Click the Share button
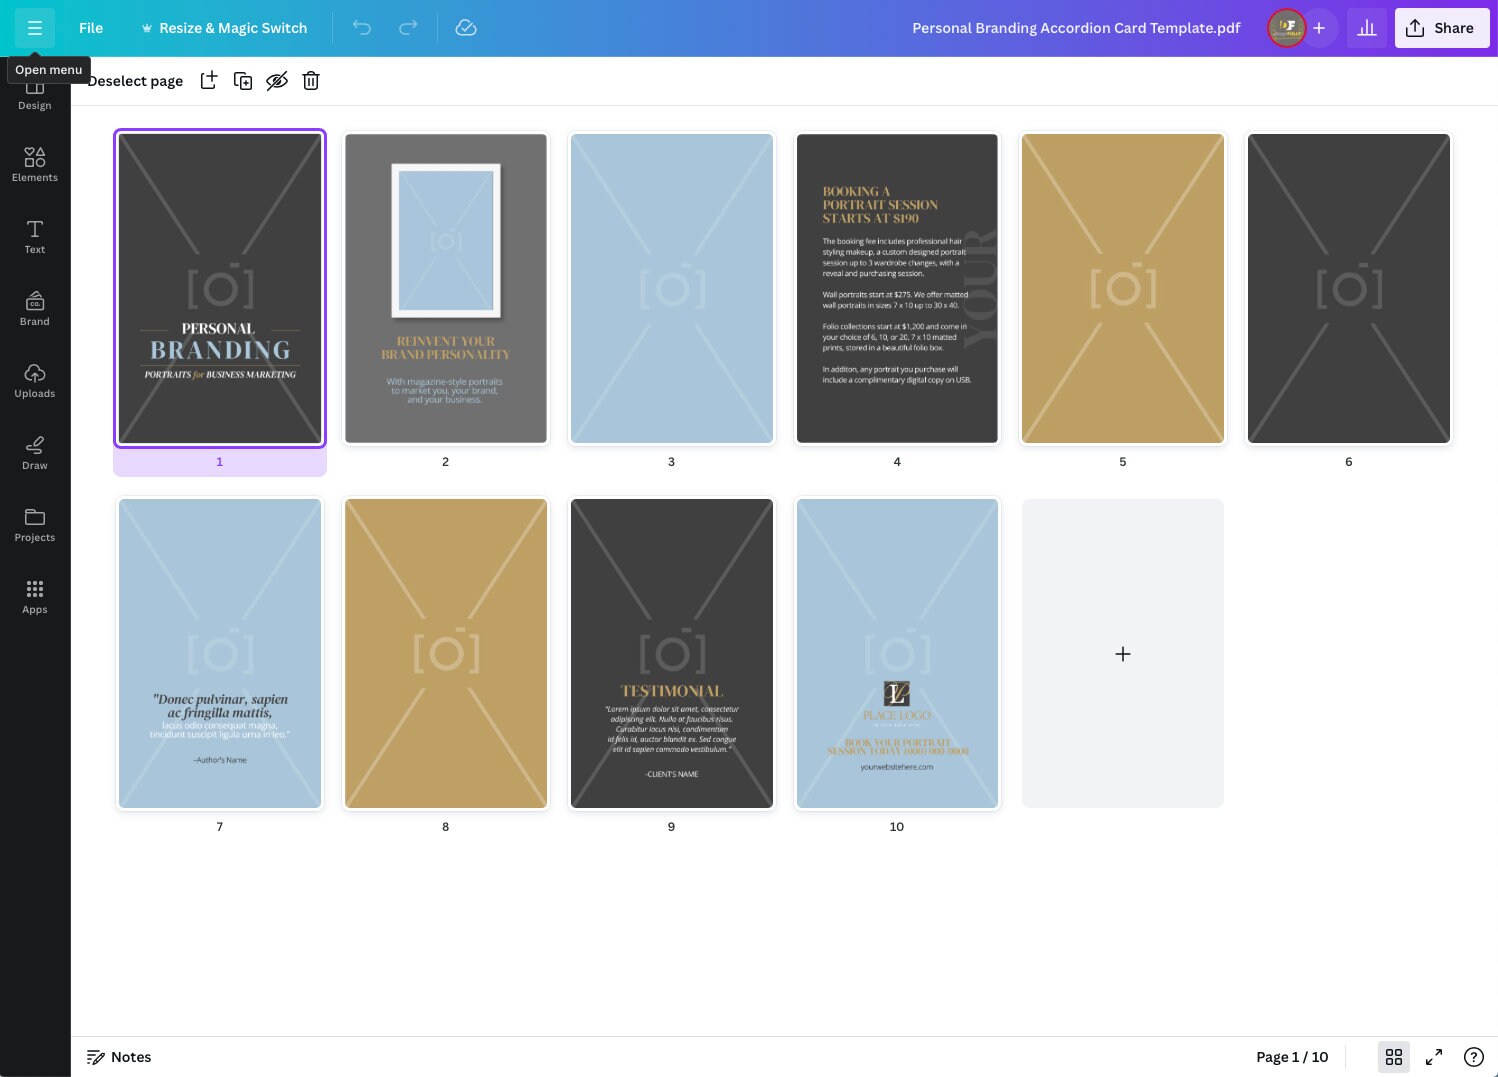 tap(1441, 28)
